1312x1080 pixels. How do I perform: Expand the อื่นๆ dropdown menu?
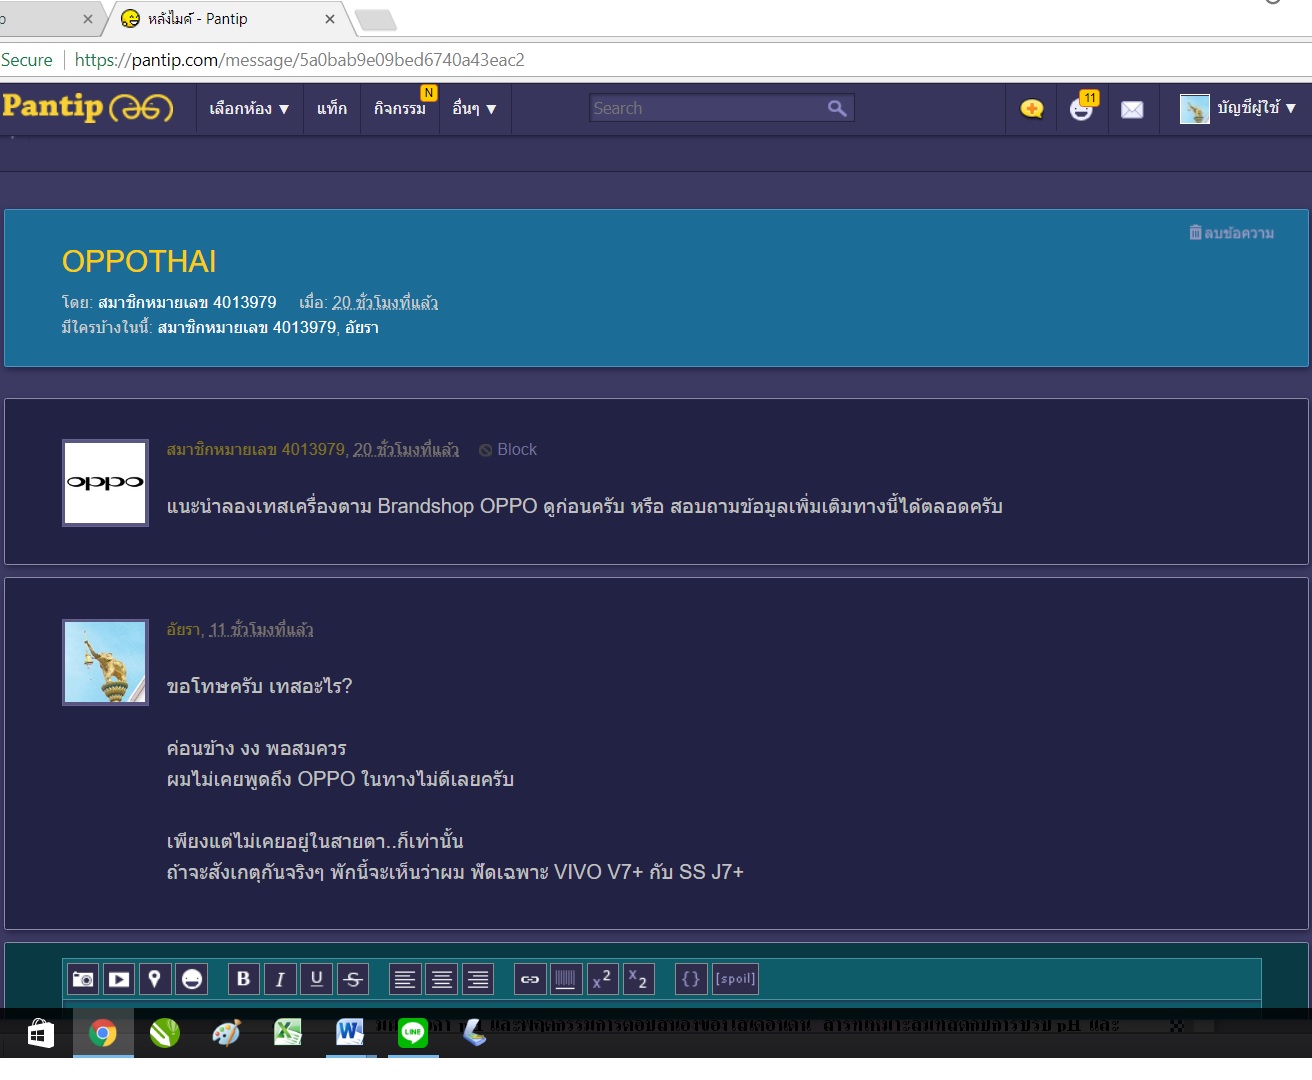tap(474, 108)
